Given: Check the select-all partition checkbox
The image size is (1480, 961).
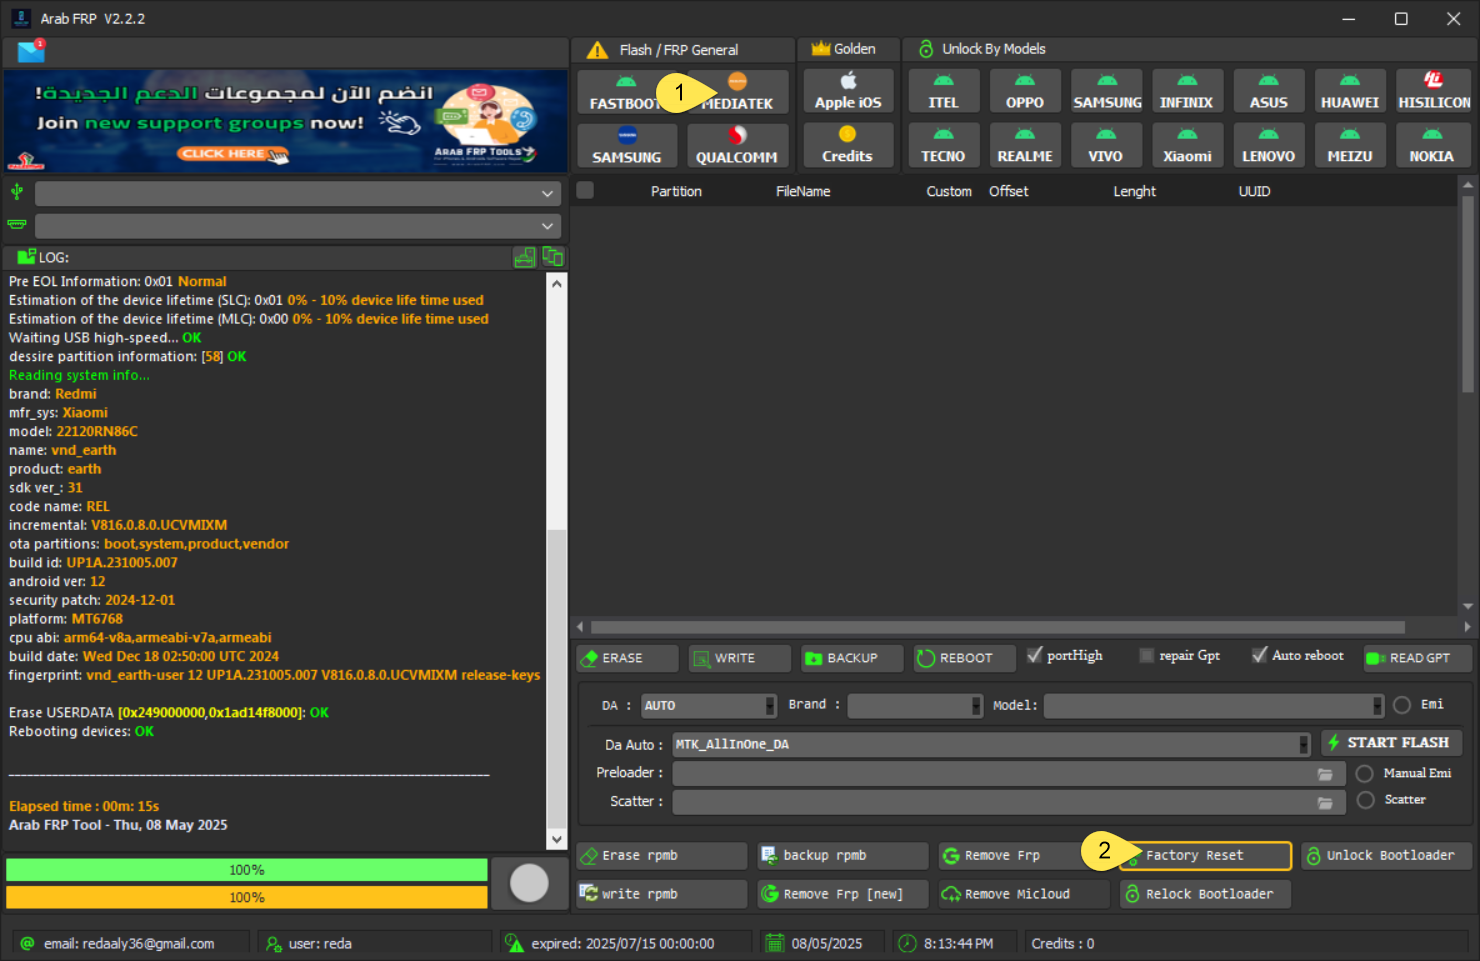Looking at the screenshot, I should (586, 190).
